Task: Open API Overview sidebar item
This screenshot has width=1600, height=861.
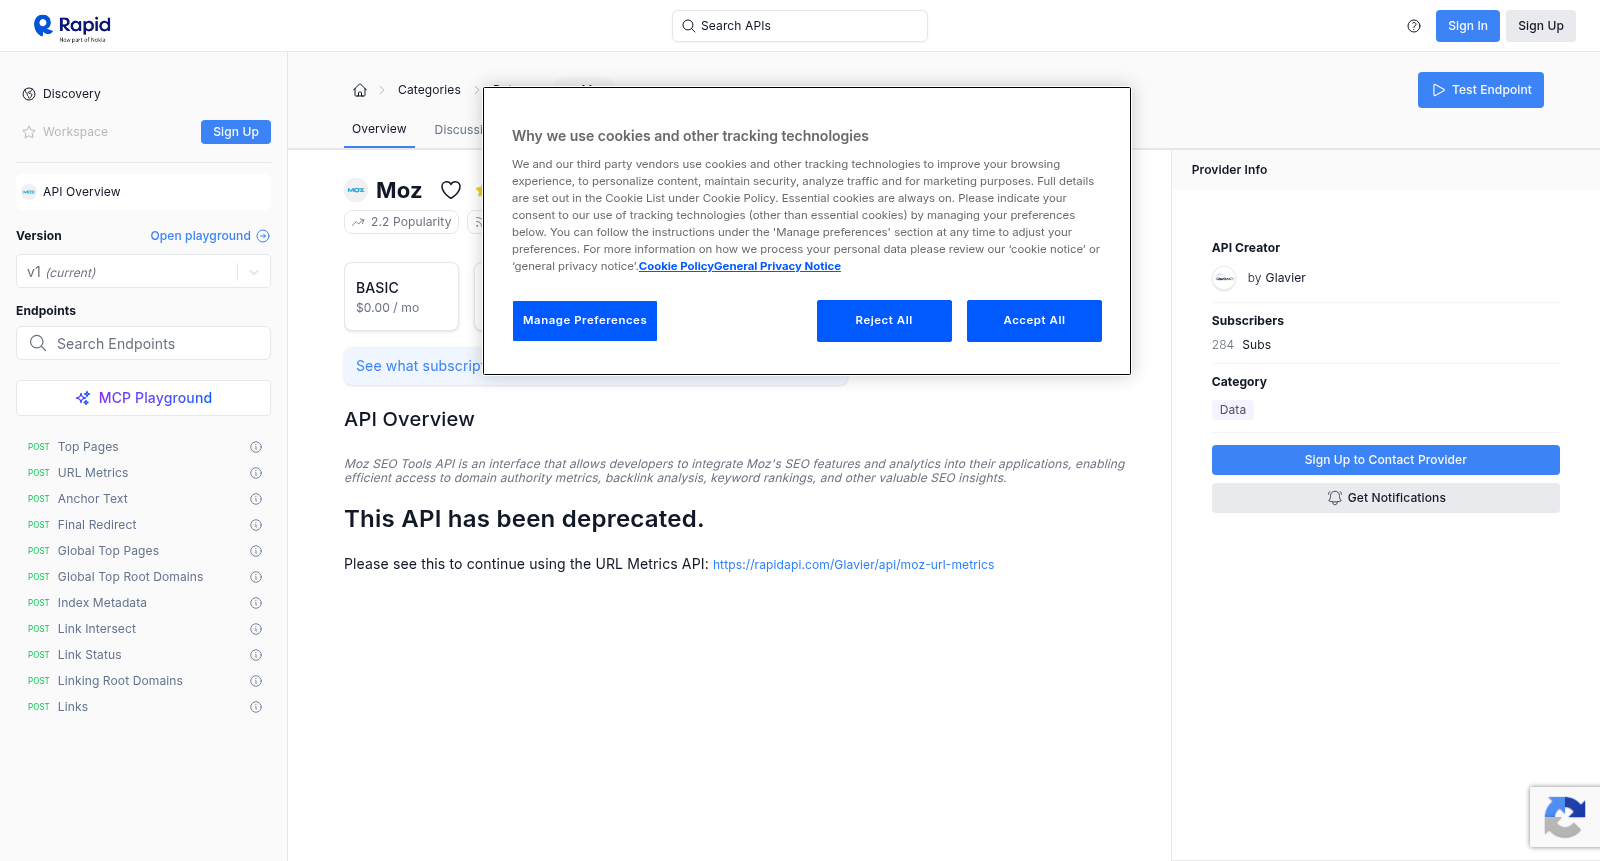Action: click(143, 192)
